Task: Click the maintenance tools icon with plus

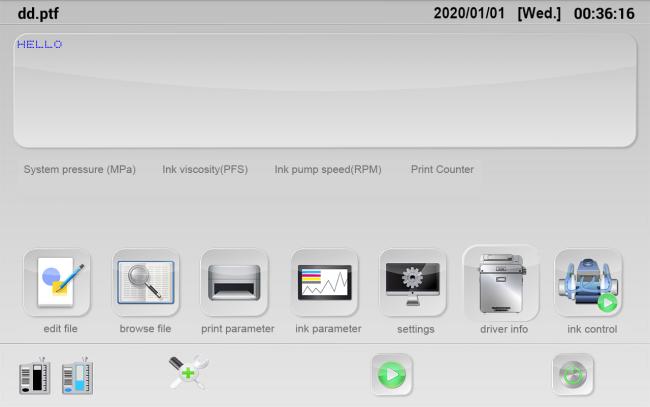Action: click(x=187, y=373)
